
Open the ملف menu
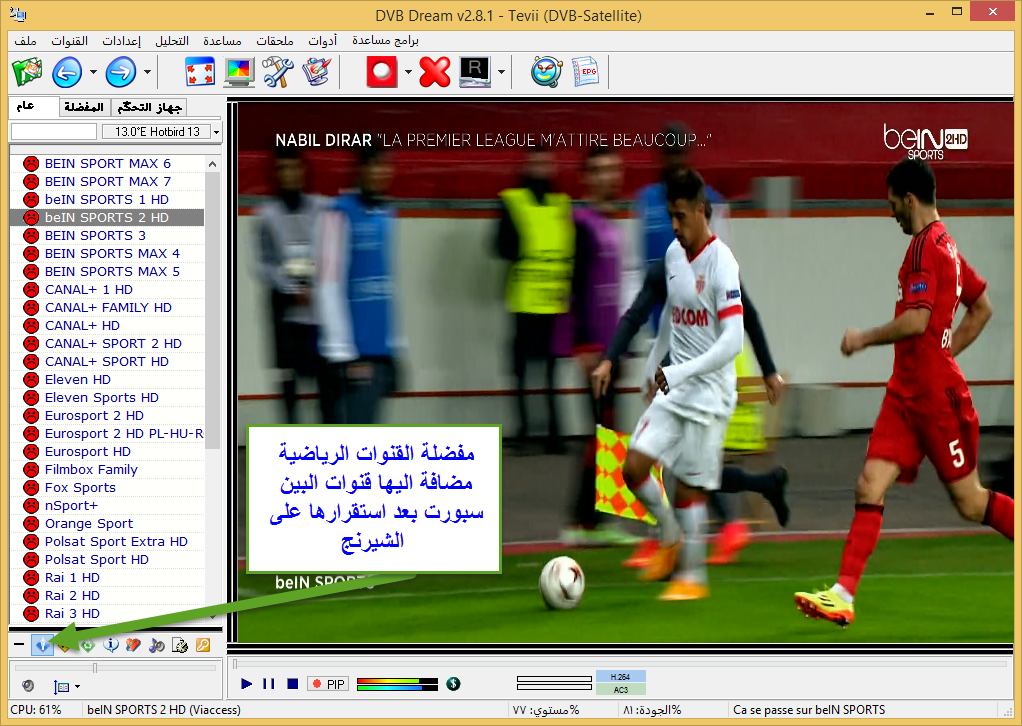click(x=25, y=40)
